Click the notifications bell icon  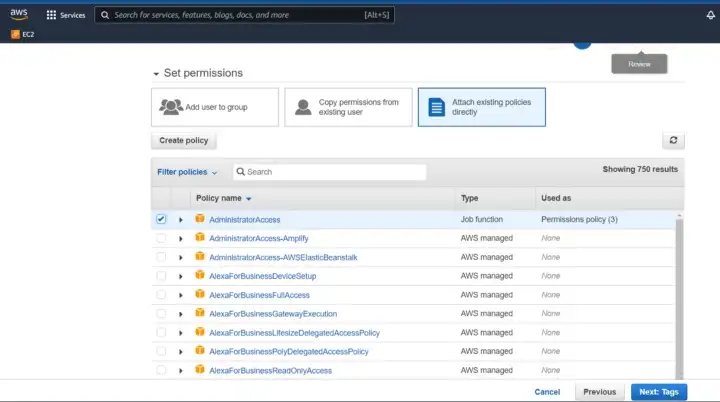[710, 15]
